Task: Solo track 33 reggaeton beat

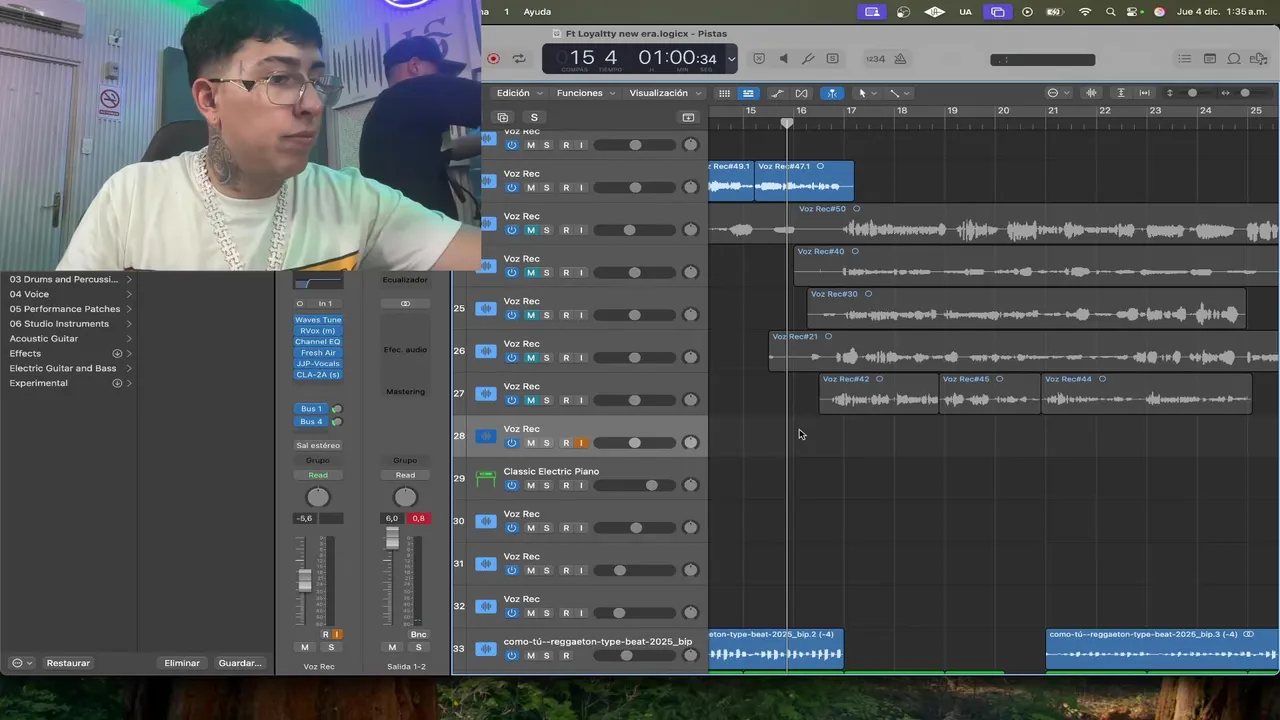Action: (546, 656)
